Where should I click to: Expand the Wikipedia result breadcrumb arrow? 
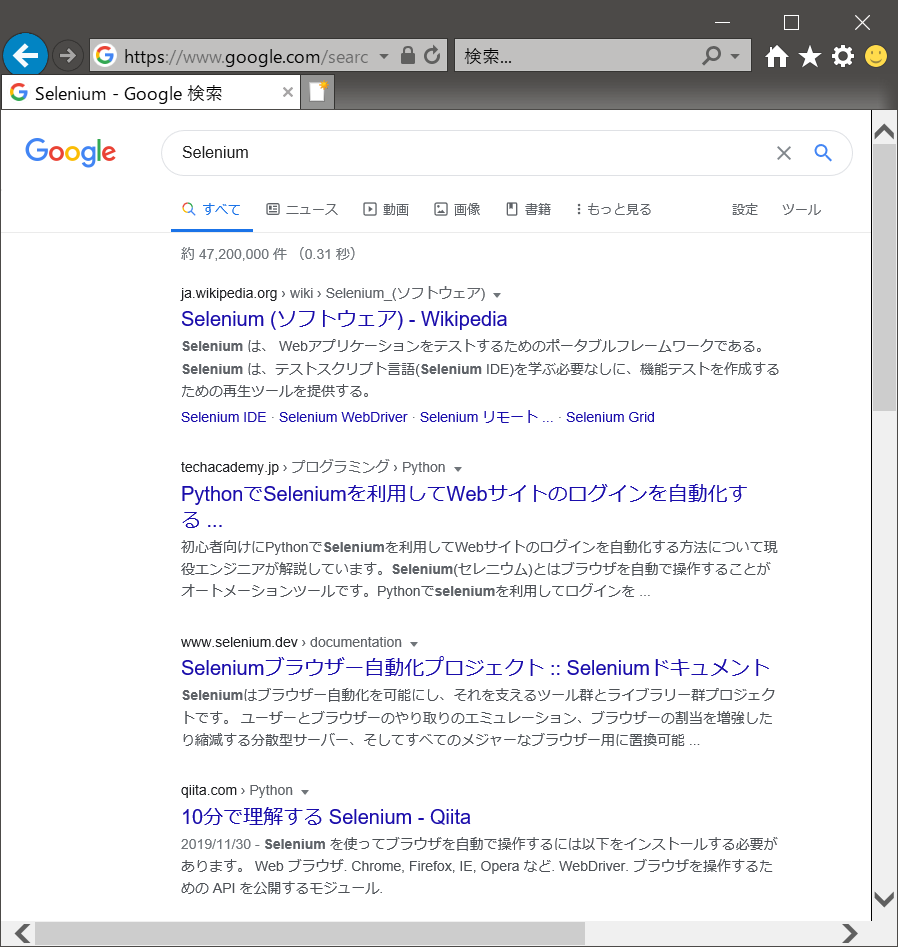tap(496, 293)
